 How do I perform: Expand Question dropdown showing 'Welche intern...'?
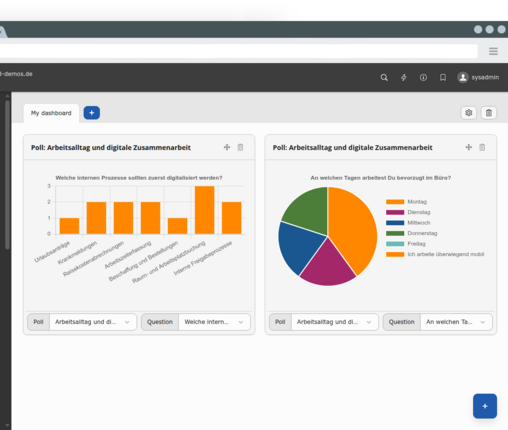[214, 322]
